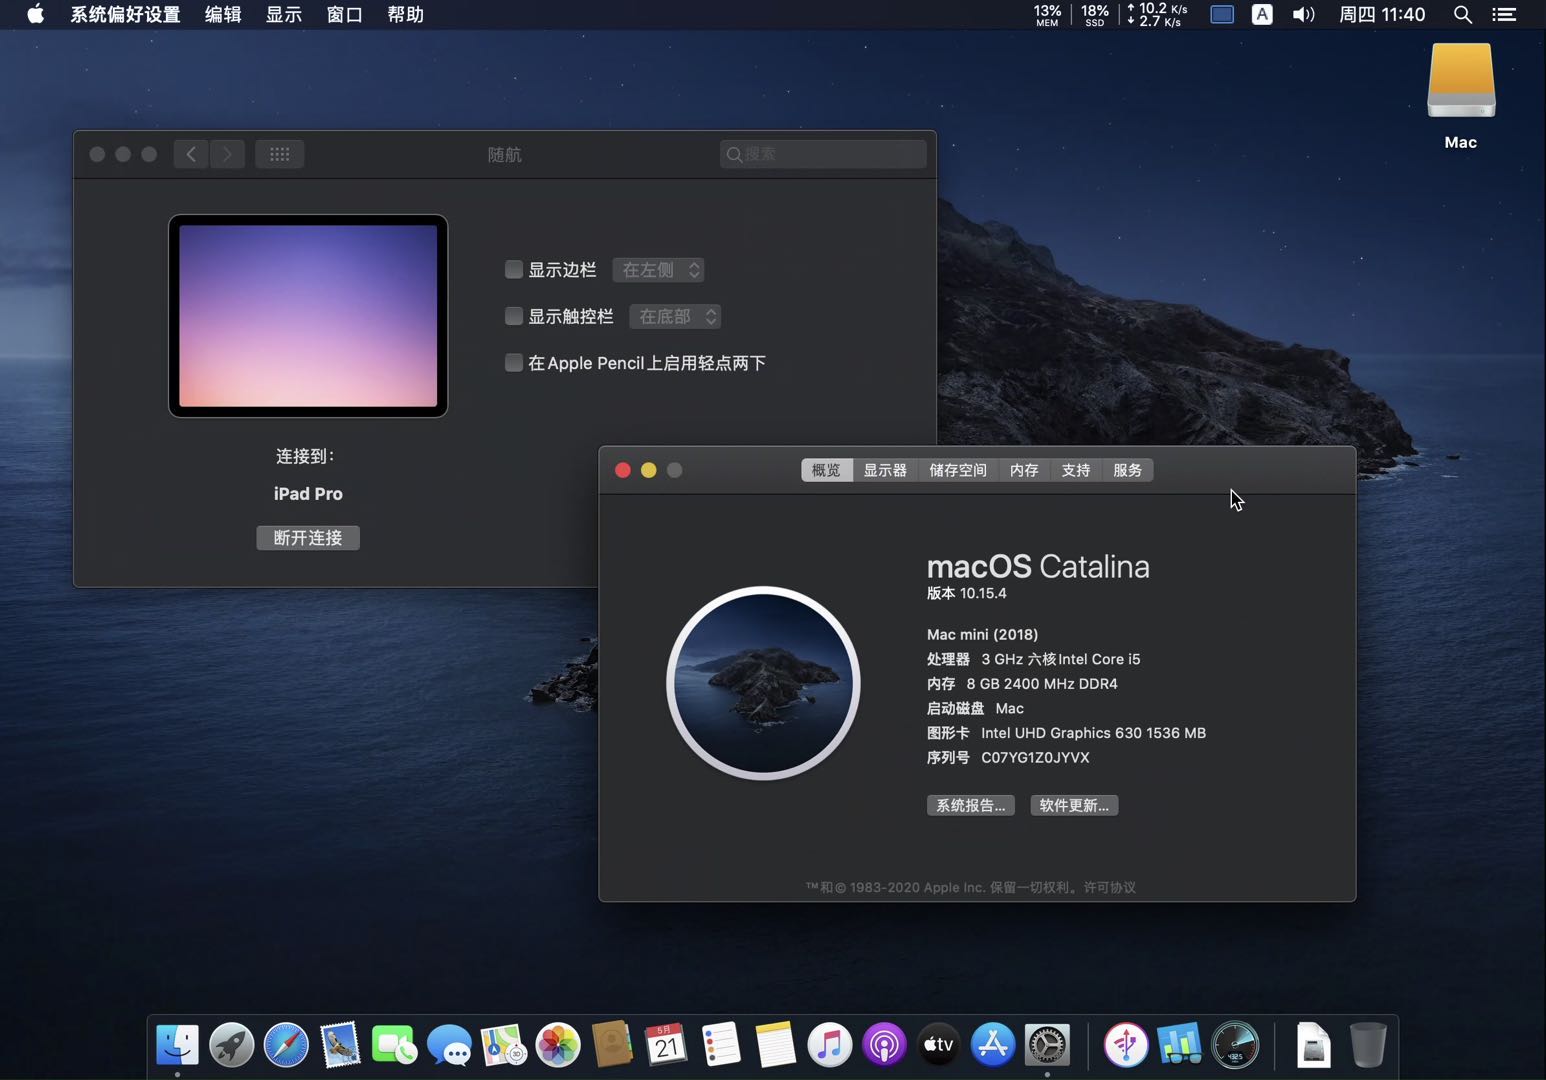The height and width of the screenshot is (1080, 1546).
Task: Open Spotlight search in menu bar
Action: click(1462, 14)
